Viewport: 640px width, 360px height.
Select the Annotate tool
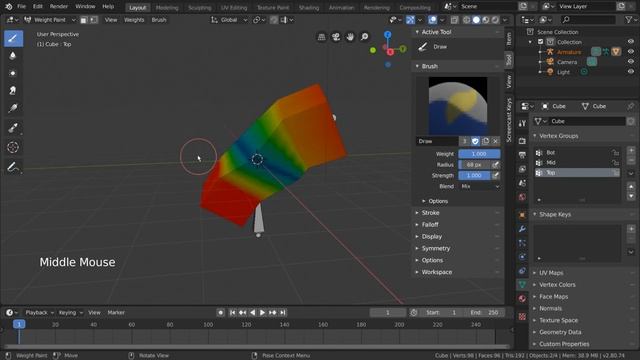pos(13,167)
